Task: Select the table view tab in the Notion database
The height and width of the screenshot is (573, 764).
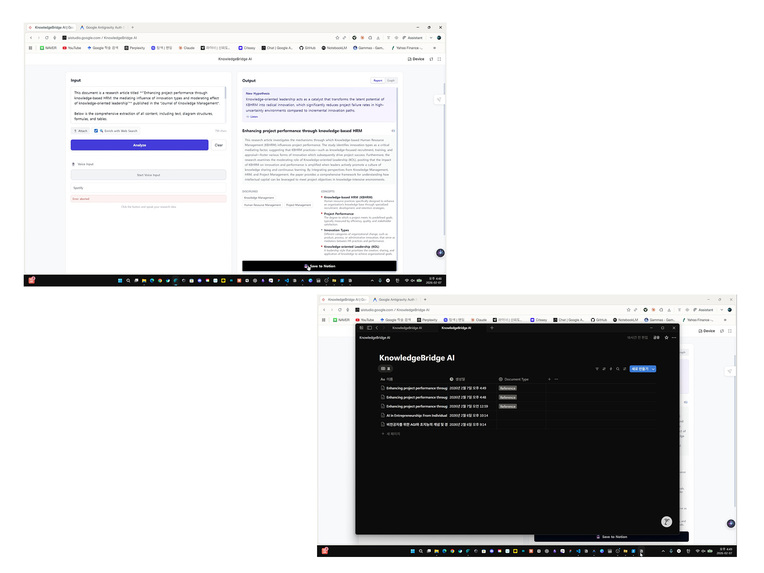Action: click(386, 369)
